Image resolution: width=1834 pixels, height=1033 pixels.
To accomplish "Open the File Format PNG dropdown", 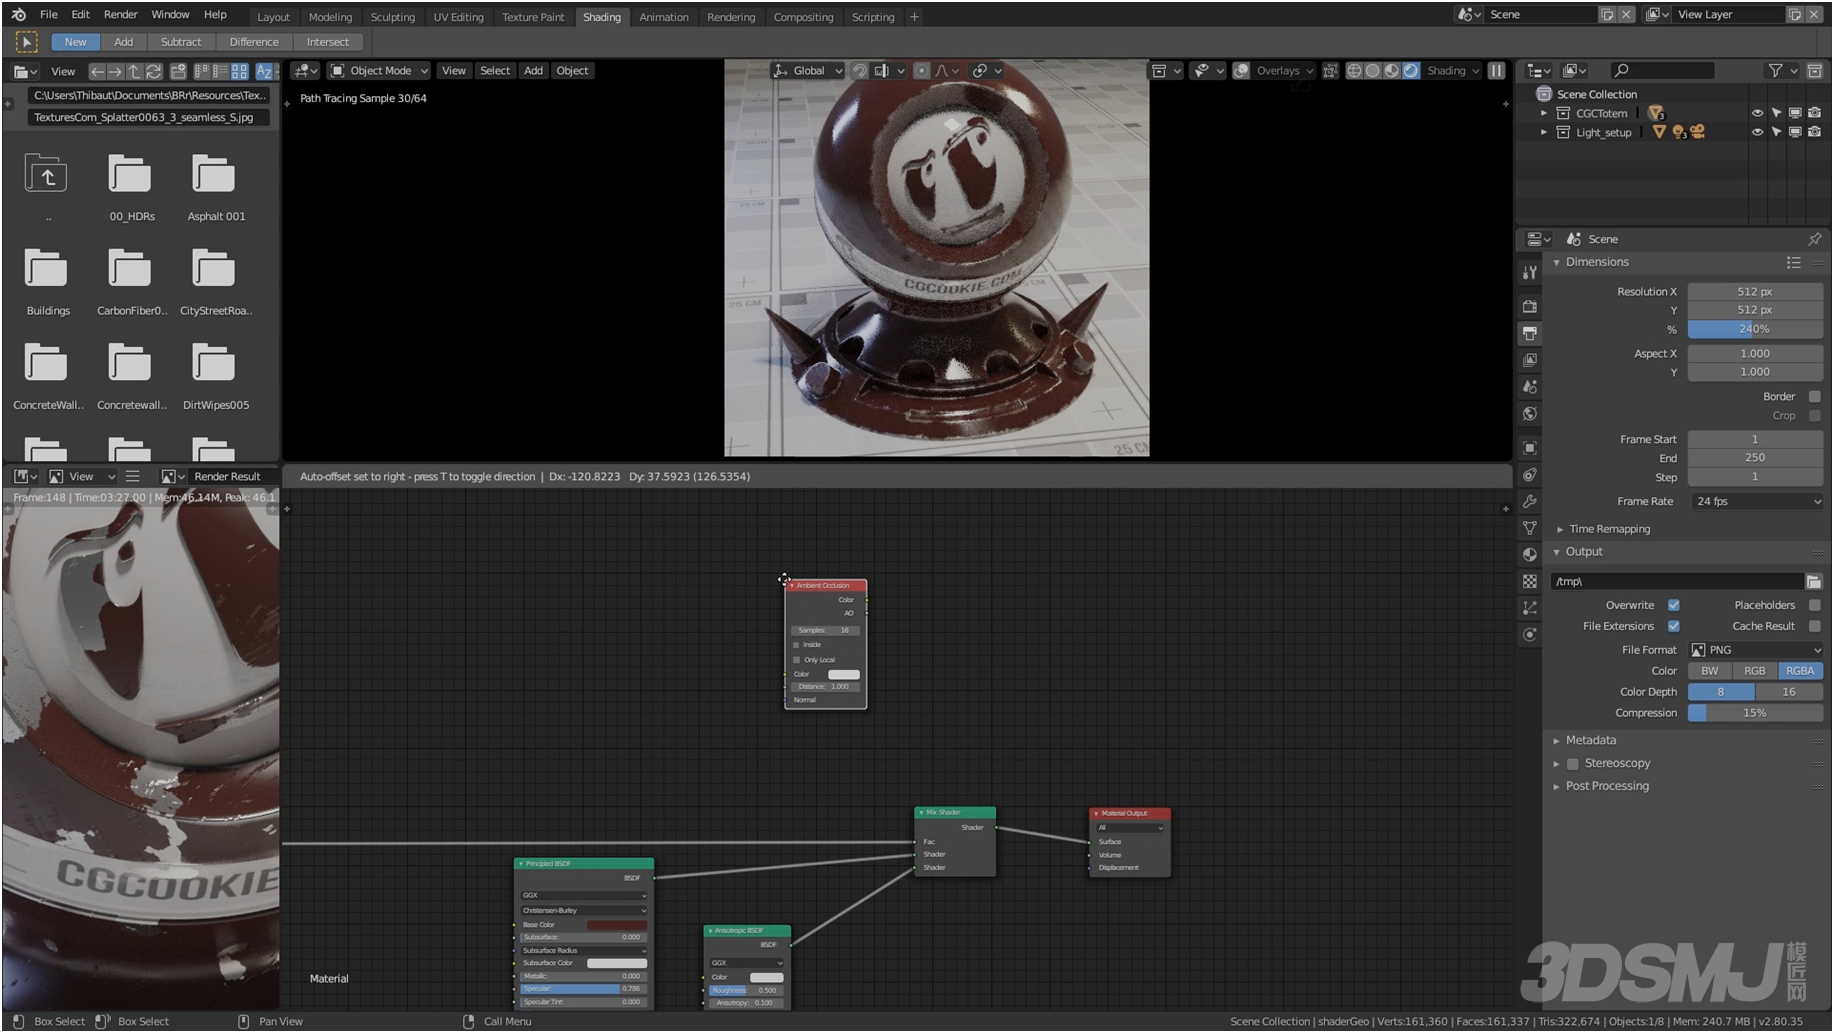I will click(x=1756, y=651).
